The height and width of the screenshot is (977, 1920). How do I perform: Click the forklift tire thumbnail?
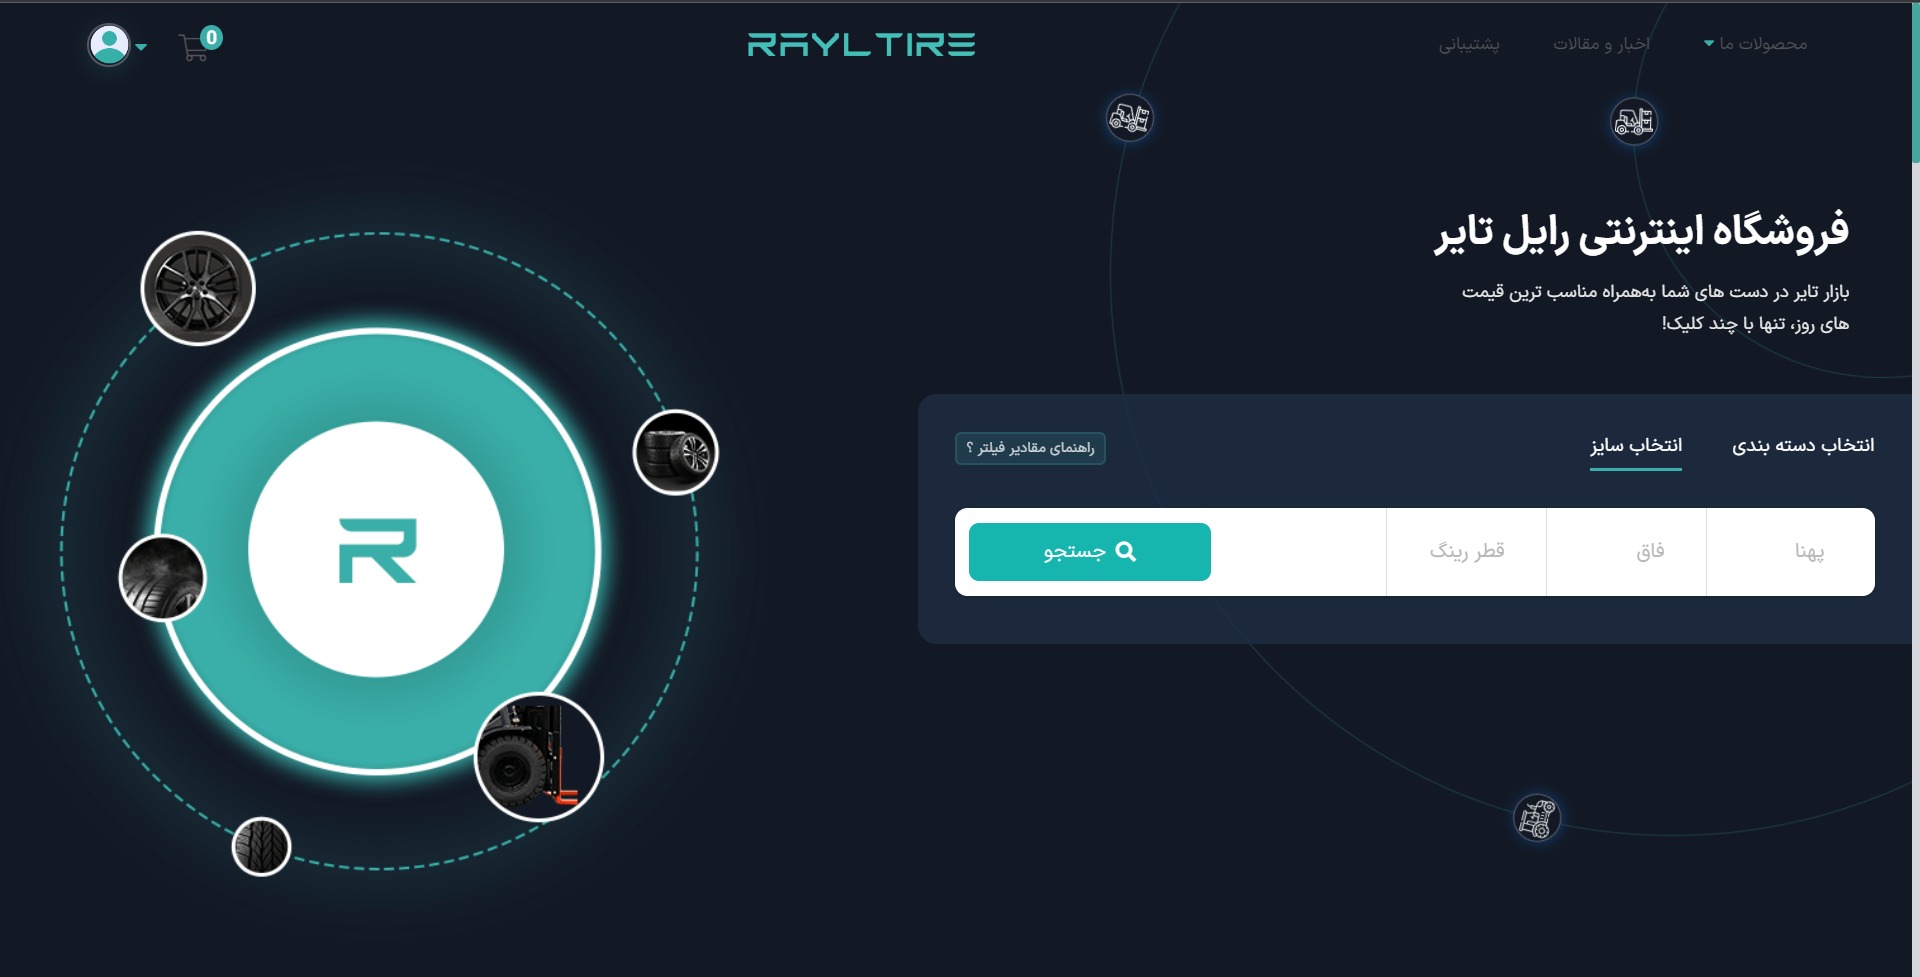[x=539, y=757]
